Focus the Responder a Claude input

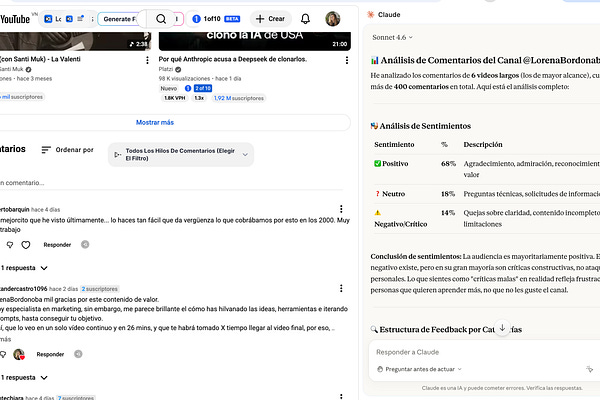(484, 352)
